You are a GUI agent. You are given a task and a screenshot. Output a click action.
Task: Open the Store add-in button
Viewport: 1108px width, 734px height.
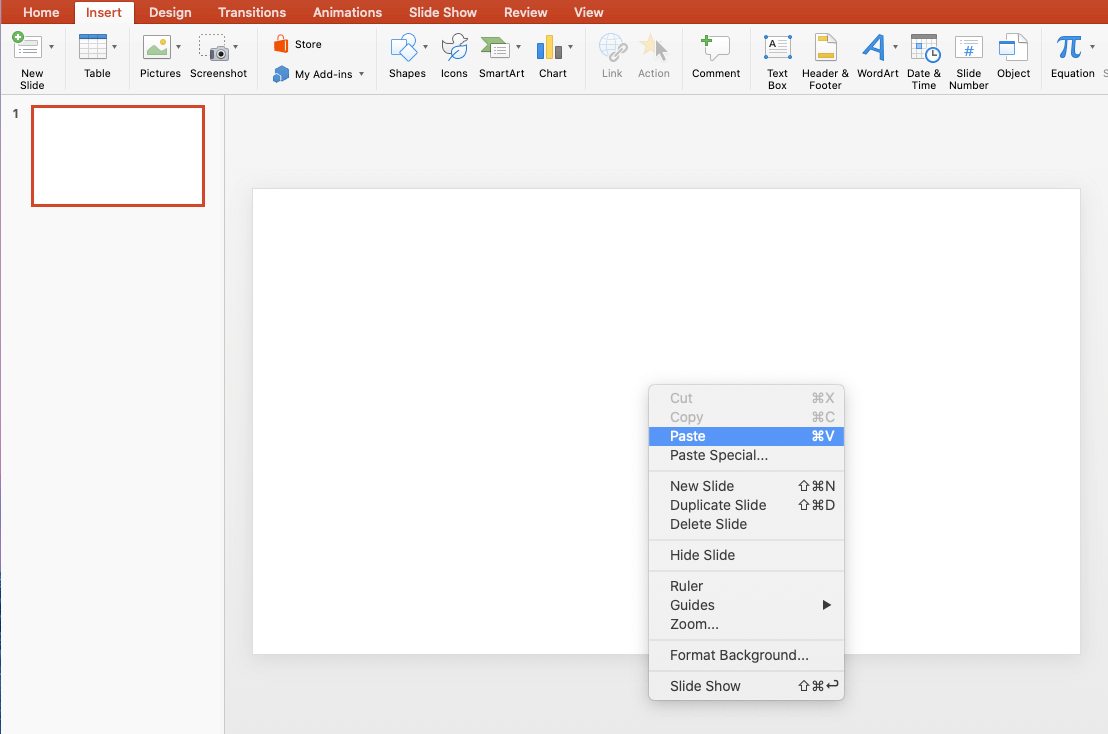297,44
